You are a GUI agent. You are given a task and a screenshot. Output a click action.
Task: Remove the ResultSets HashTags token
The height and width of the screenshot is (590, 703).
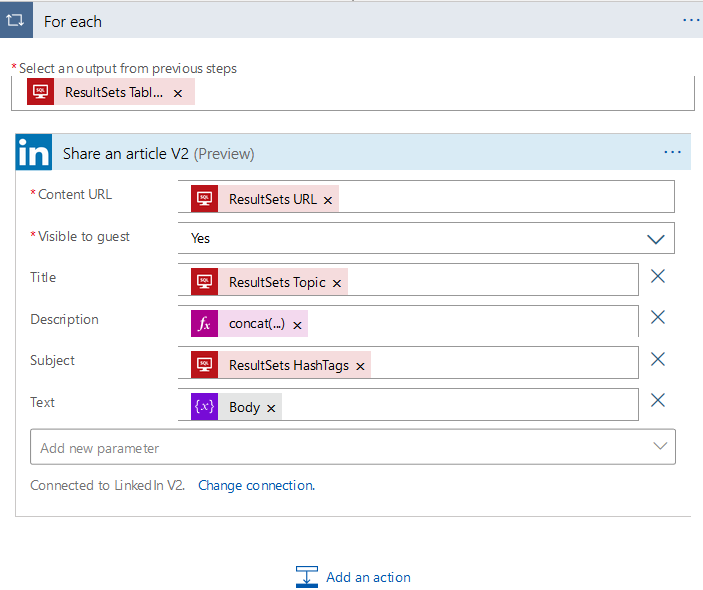(360, 367)
